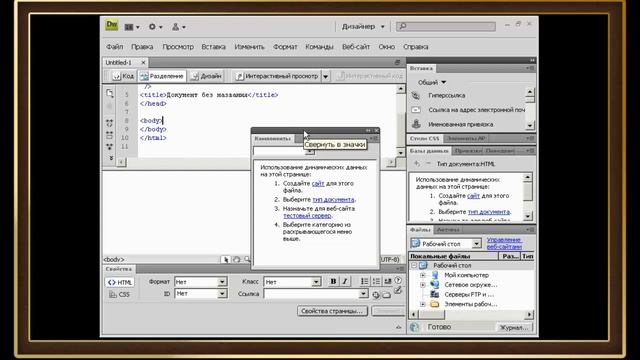Image resolution: width=640 pixels, height=360 pixels.
Task: Click Управление веб-сайтами link
Action: point(504,243)
